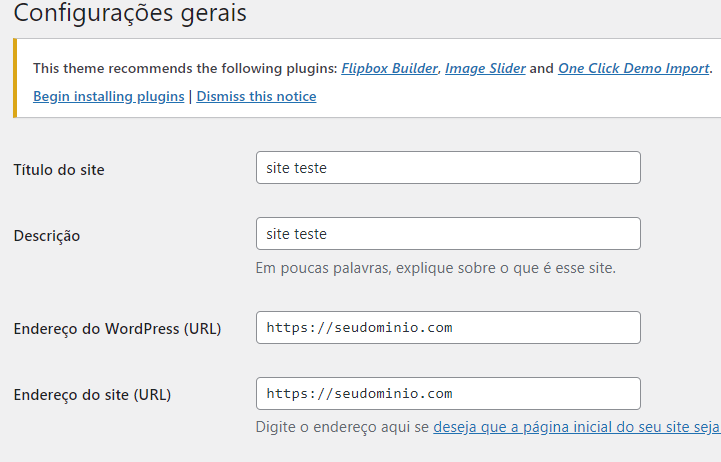Click the 'Endereço do site (URL)' label
The height and width of the screenshot is (462, 721).
point(92,395)
